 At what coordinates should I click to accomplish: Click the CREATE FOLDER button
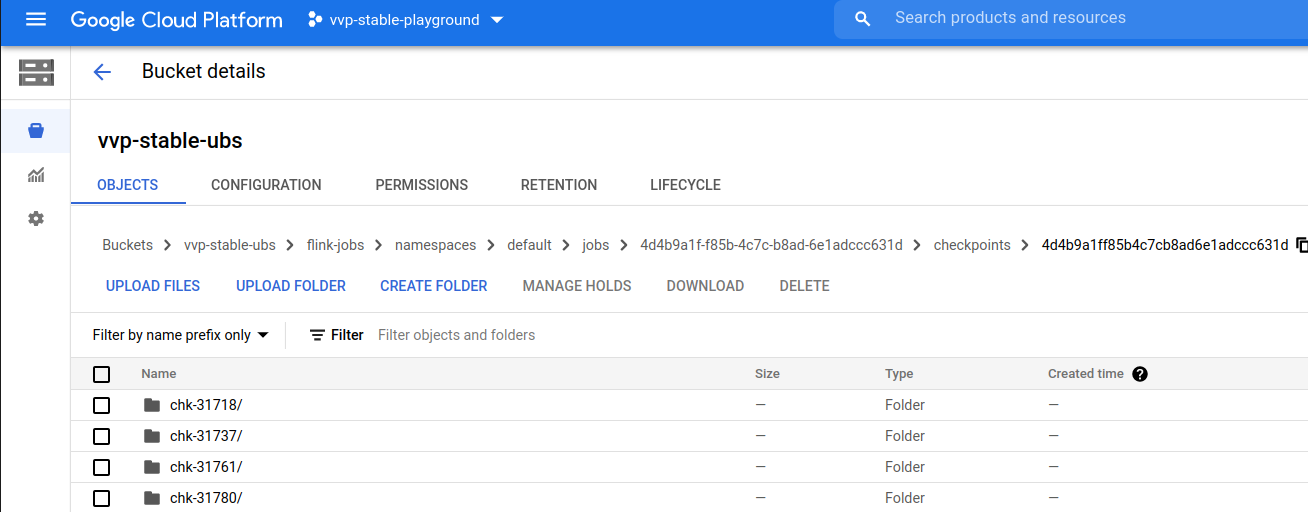[x=434, y=286]
